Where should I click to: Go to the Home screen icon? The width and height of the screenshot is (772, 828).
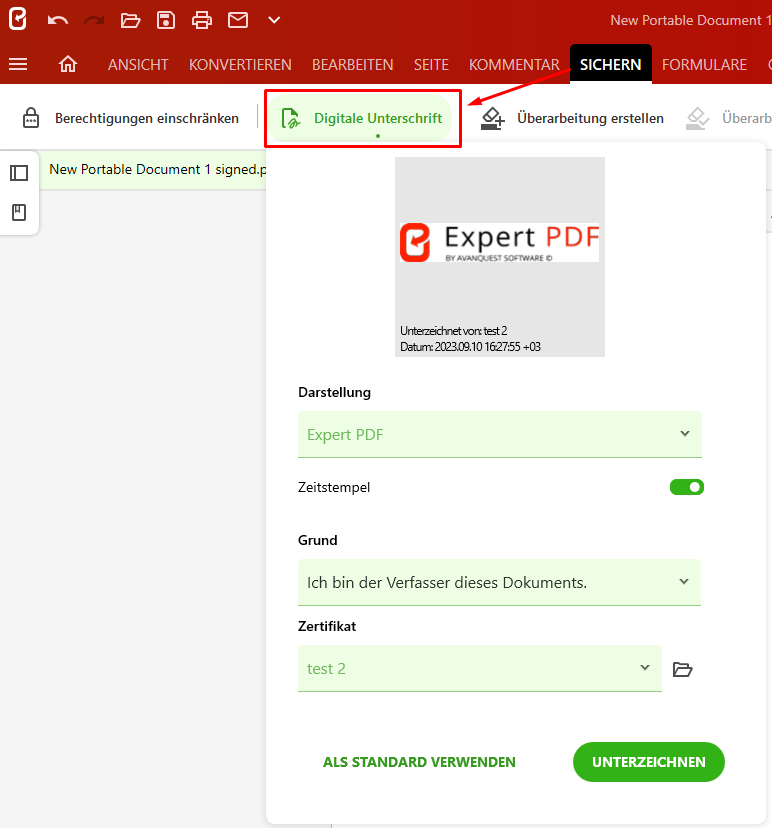point(68,64)
